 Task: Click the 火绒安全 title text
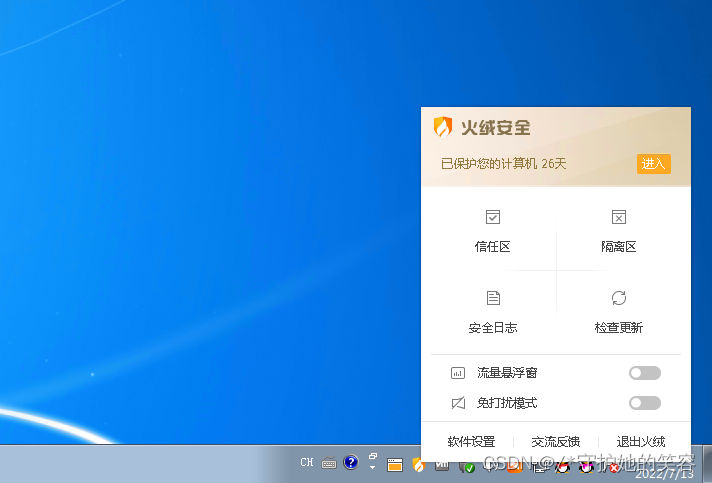(x=496, y=128)
